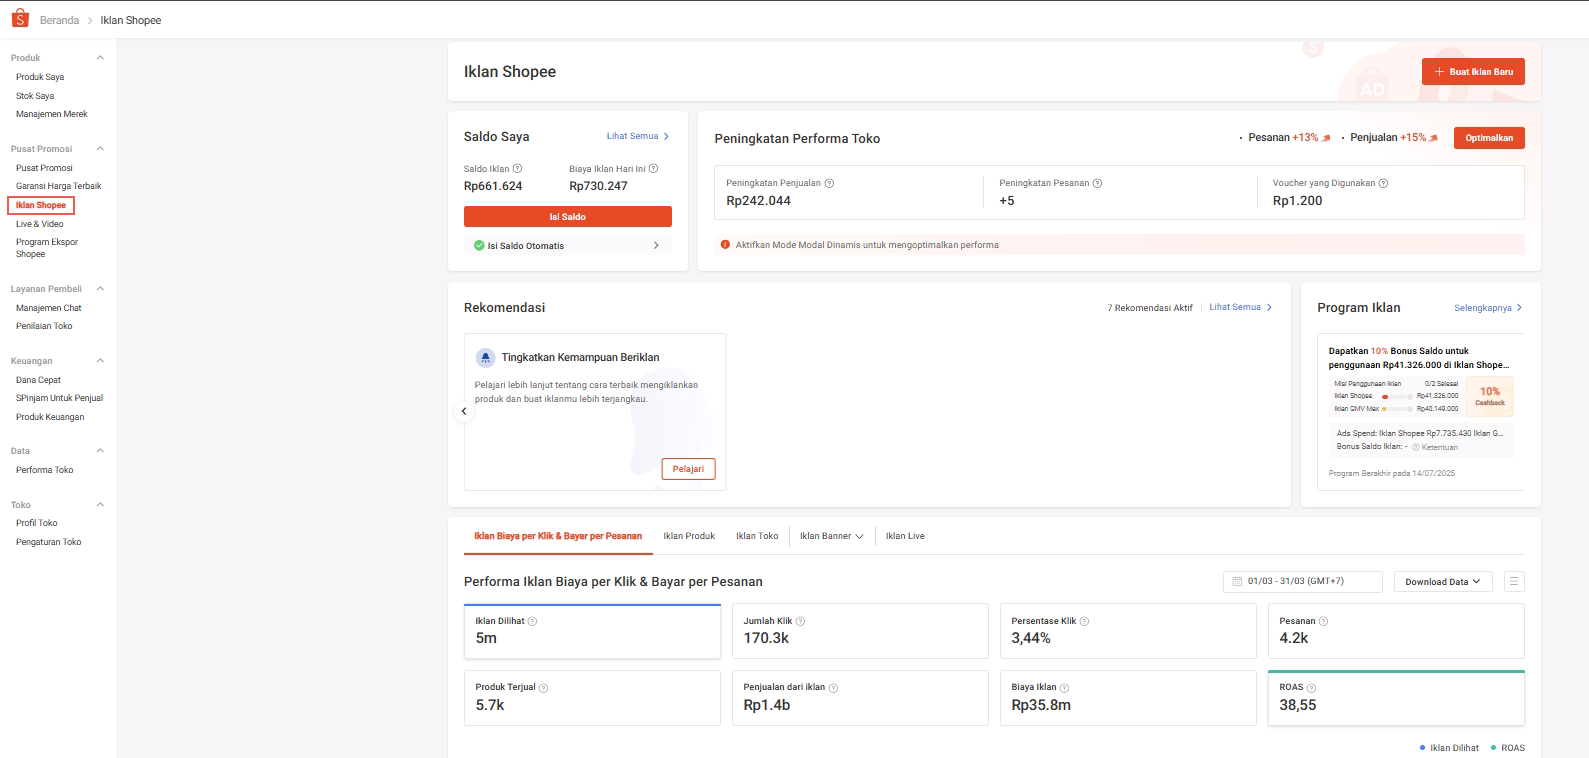Collapse the Layanan Pembeli sidebar section
Screen dimensions: 1589x758
100,289
